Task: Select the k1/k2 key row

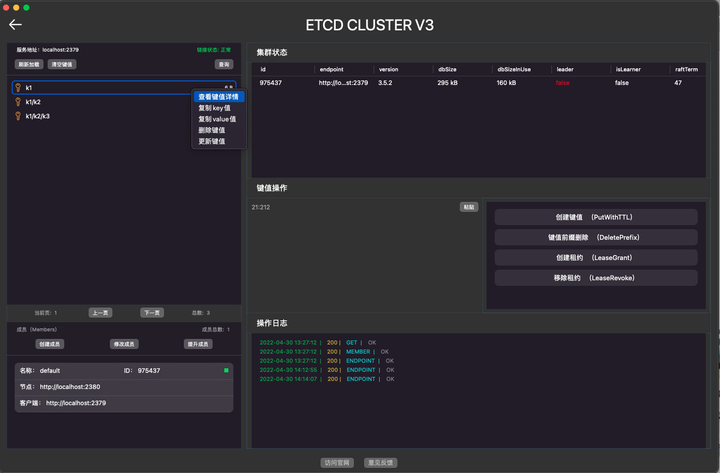Action: click(124, 102)
